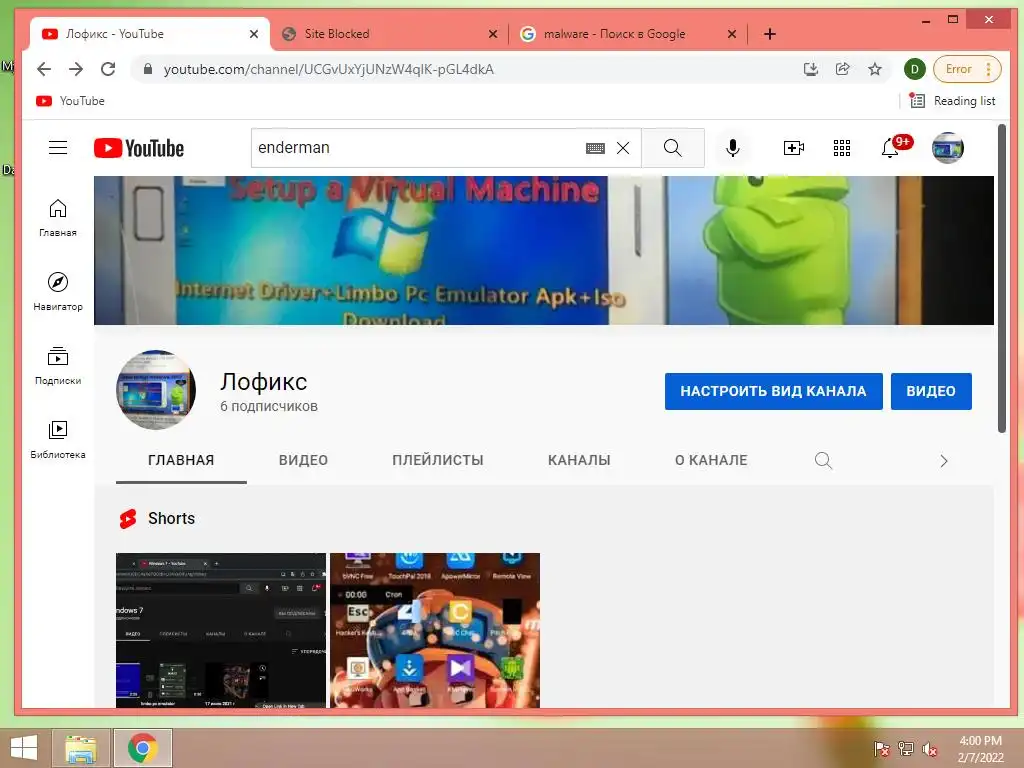Open the account avatar menu
Screen dimensions: 1024x768
[x=948, y=148]
